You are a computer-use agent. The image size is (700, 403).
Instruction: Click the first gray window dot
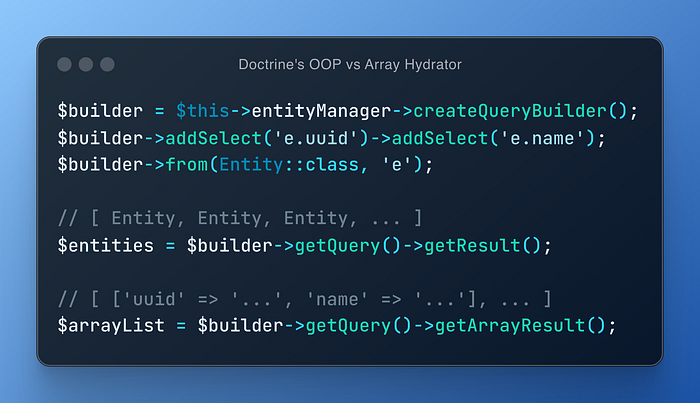click(x=64, y=64)
